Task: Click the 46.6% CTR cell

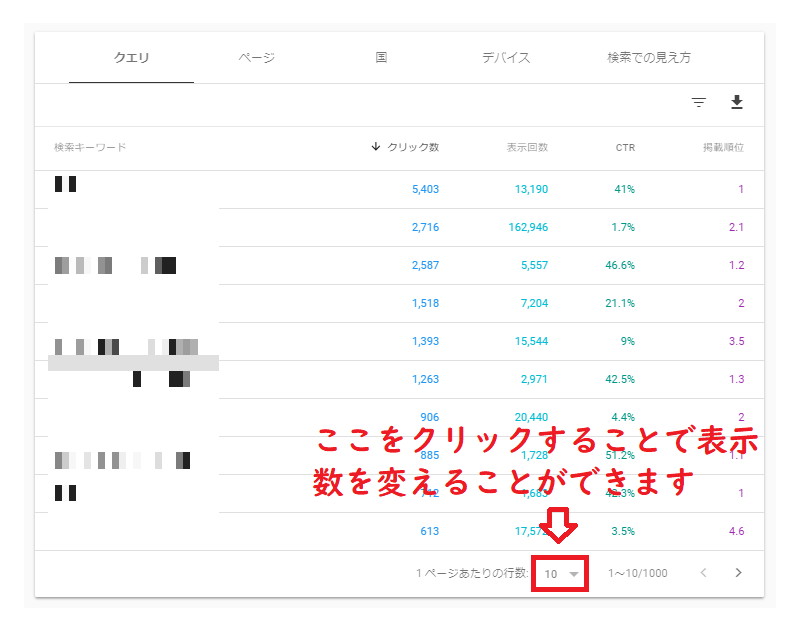Action: point(620,265)
